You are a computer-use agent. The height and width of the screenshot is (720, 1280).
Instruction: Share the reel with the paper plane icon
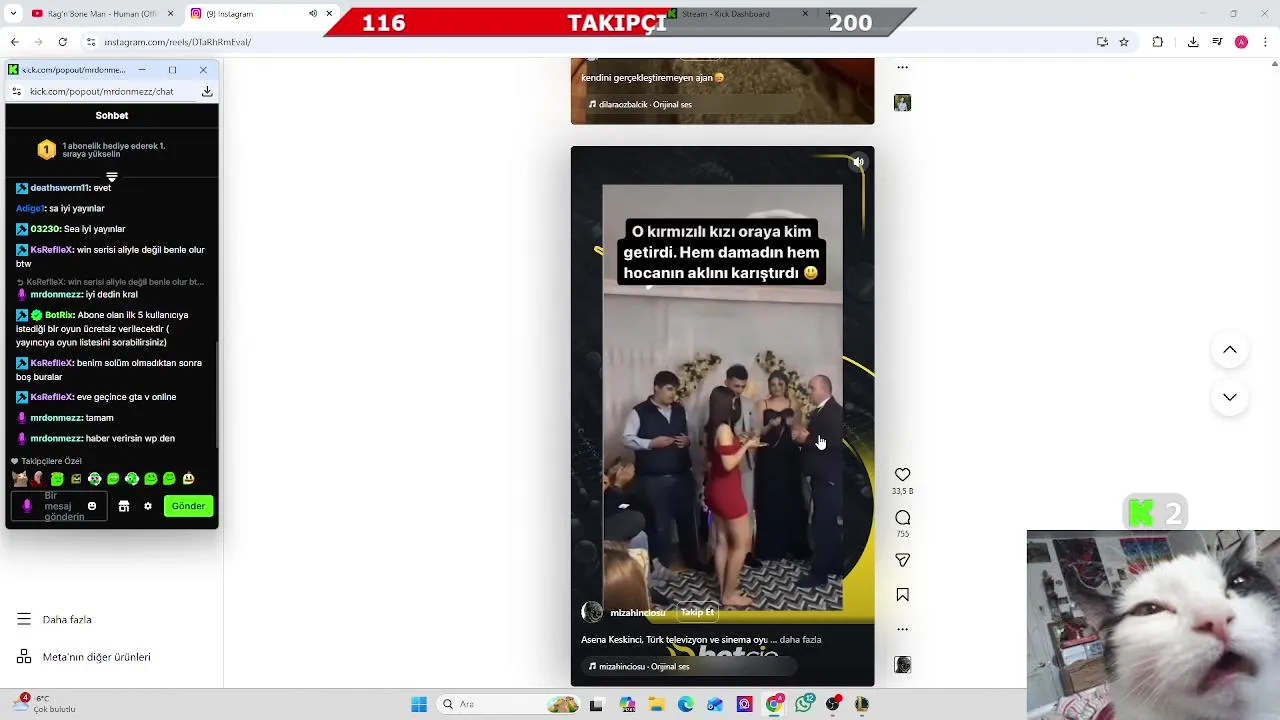(902, 560)
